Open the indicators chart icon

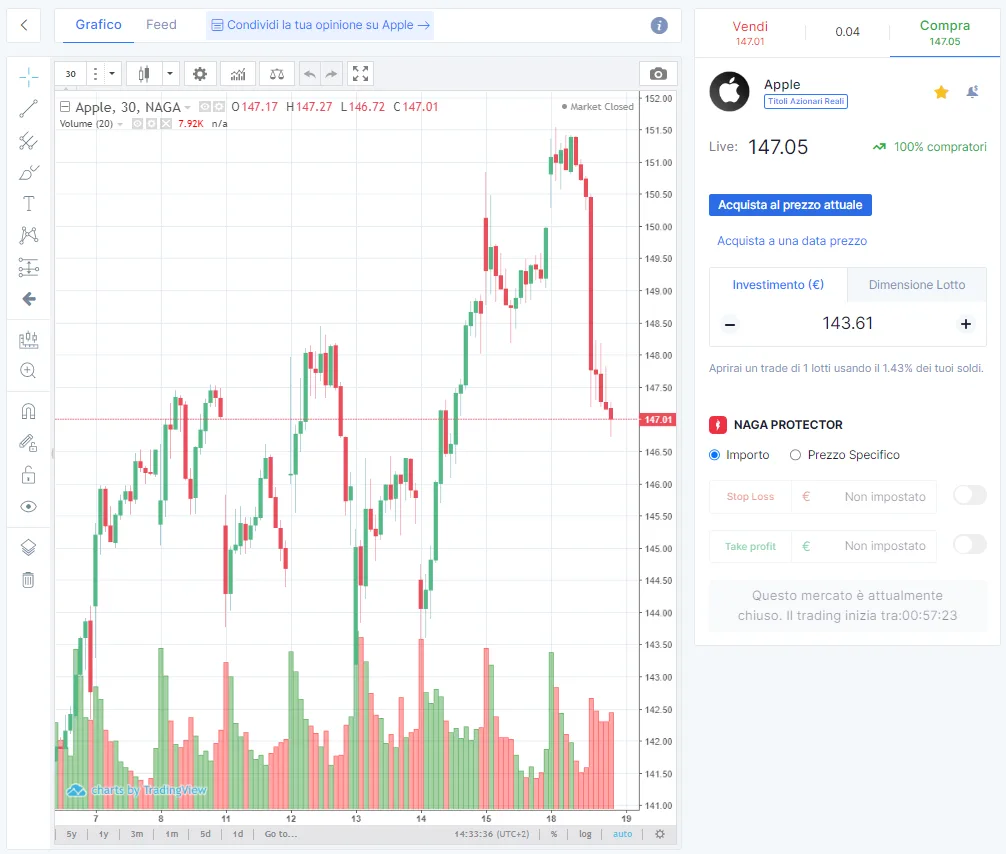[238, 74]
